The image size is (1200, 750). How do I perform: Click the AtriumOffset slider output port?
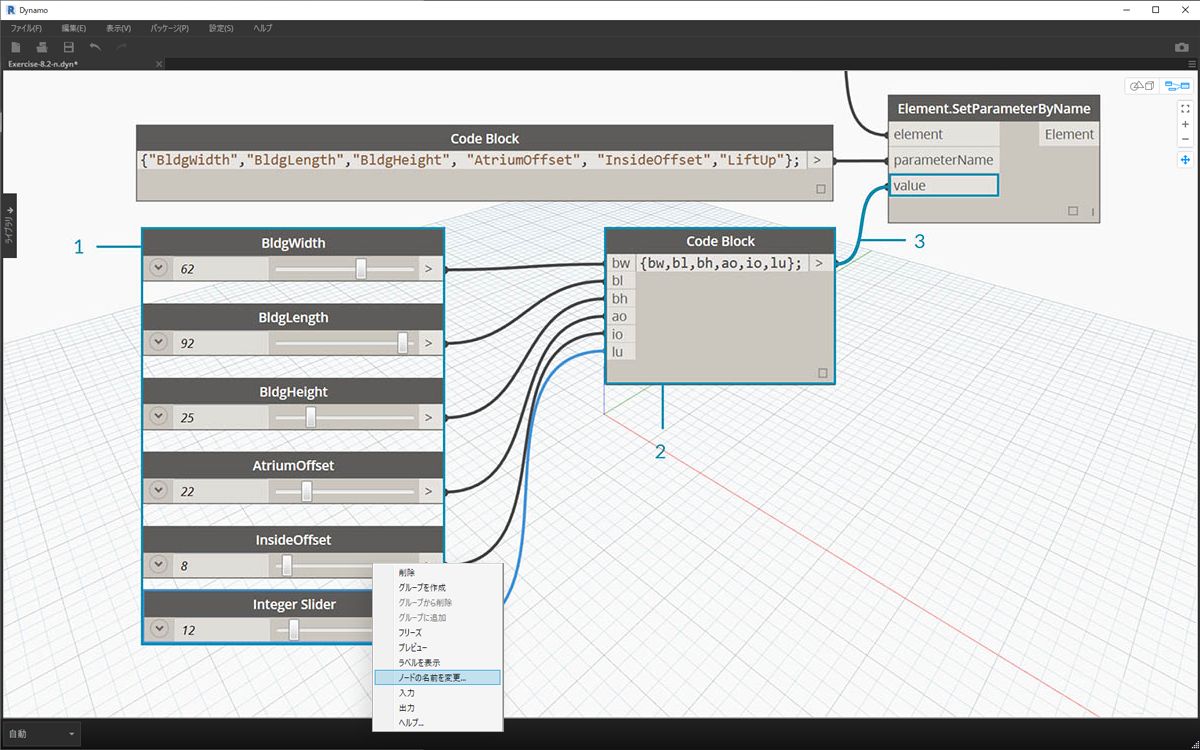(429, 491)
